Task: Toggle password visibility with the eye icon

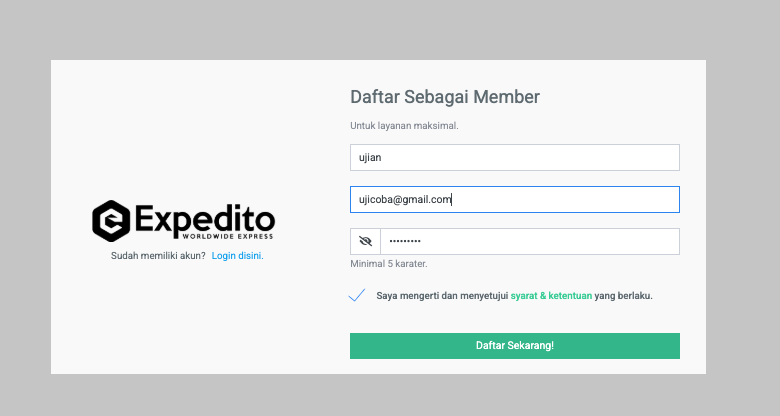Action: pos(365,241)
